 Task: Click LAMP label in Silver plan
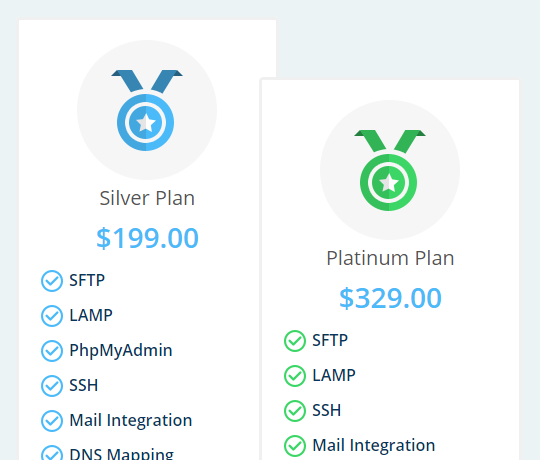[x=91, y=315]
